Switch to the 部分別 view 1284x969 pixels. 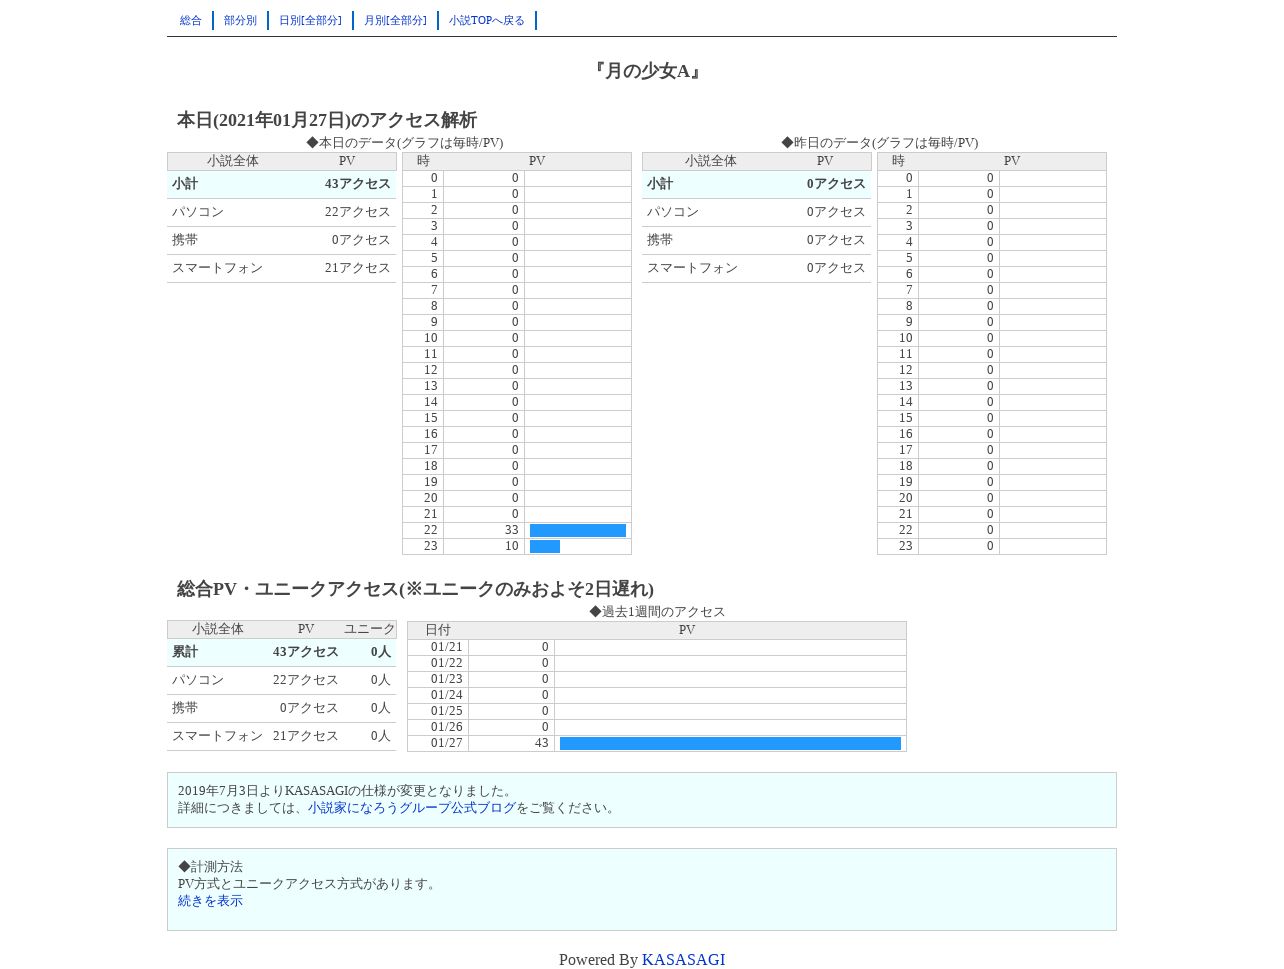click(x=240, y=20)
